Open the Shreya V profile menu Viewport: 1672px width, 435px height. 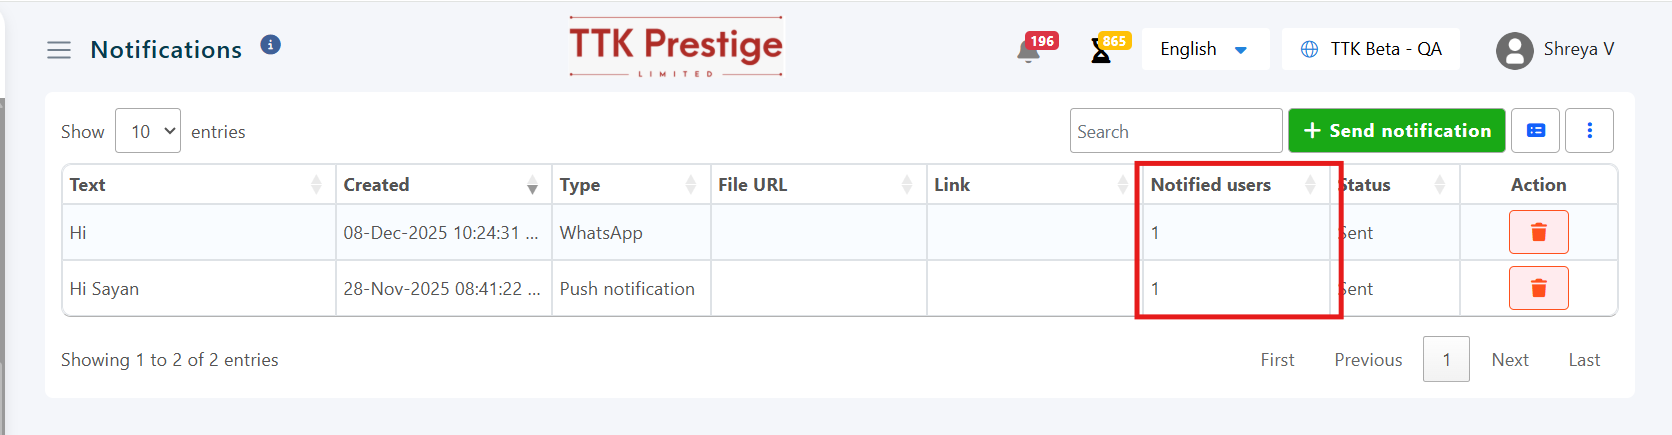[x=1555, y=50]
